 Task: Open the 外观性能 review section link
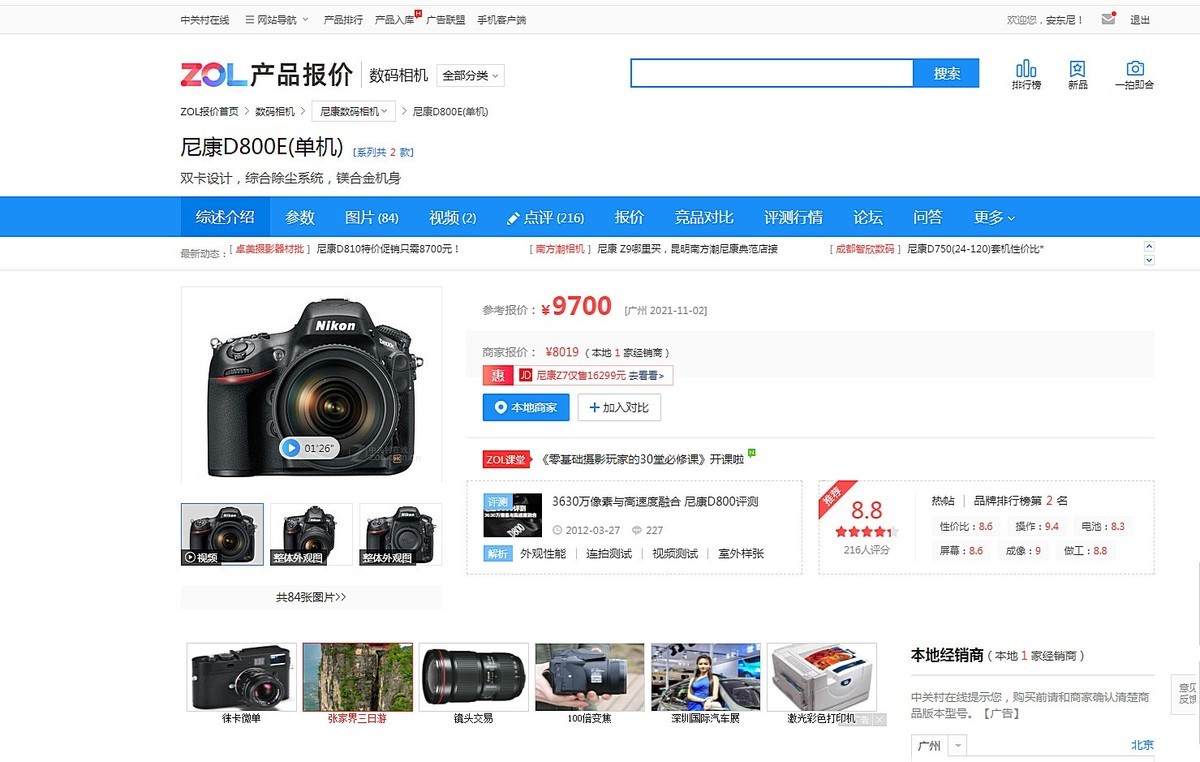tap(543, 553)
